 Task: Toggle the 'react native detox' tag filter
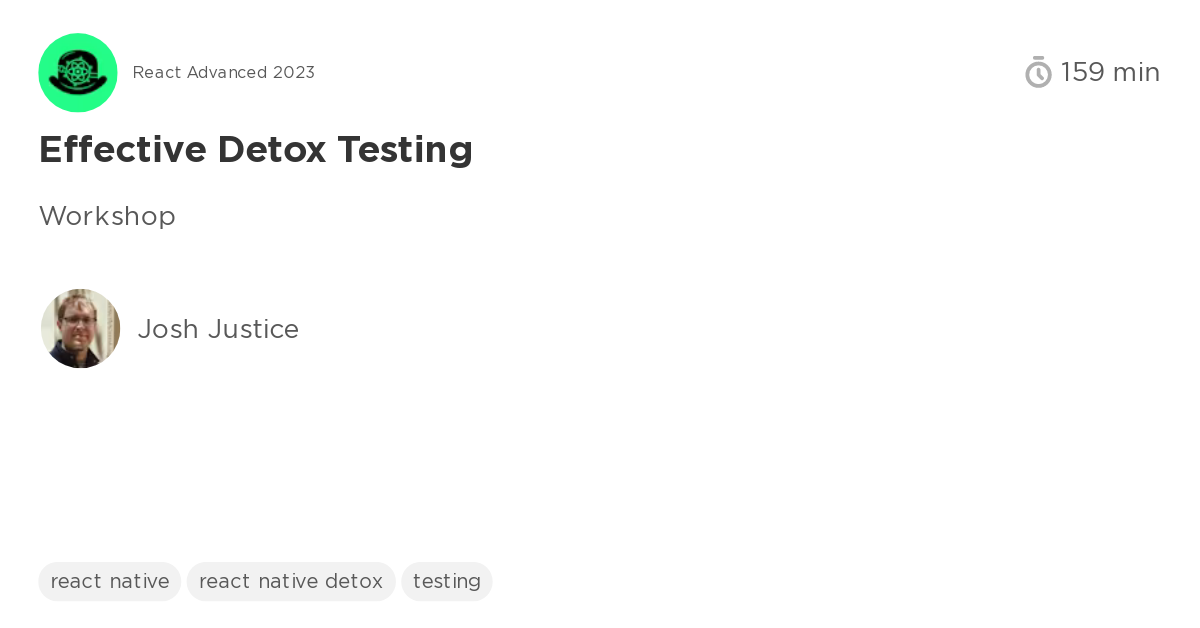click(290, 581)
